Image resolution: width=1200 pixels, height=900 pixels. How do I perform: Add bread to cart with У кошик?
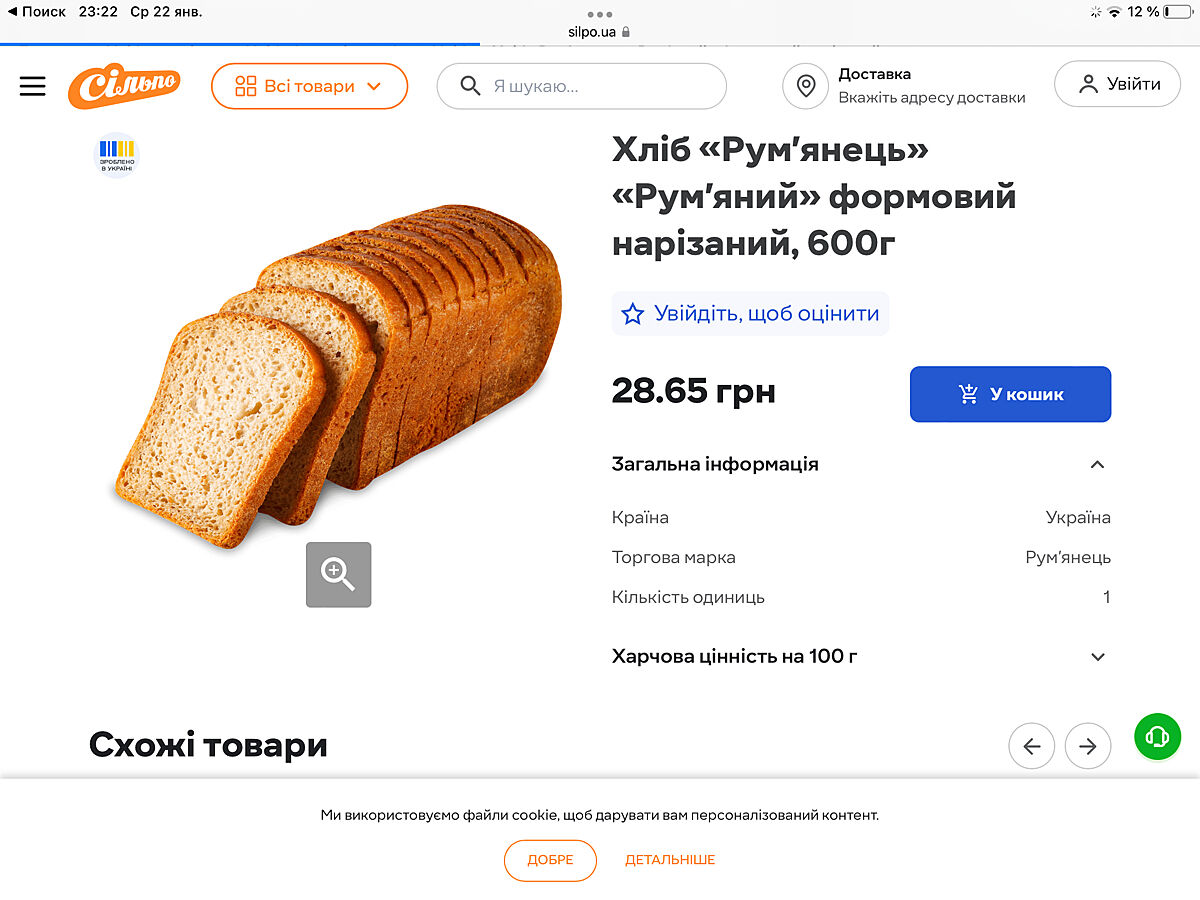(x=1010, y=394)
